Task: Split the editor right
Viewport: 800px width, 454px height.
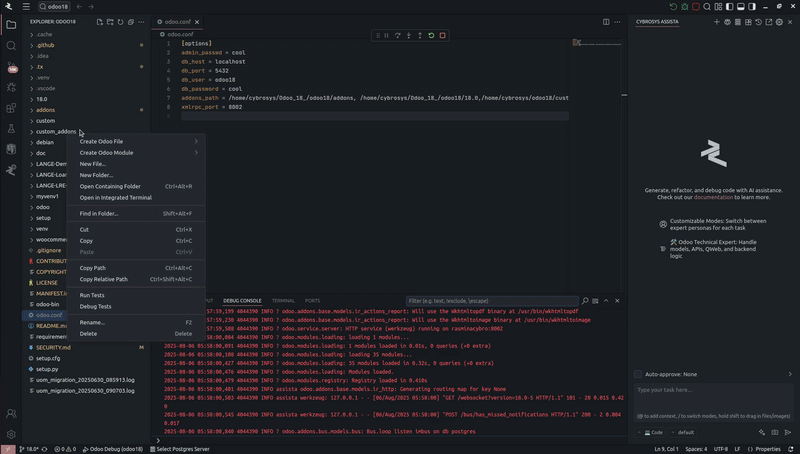Action: pos(606,22)
